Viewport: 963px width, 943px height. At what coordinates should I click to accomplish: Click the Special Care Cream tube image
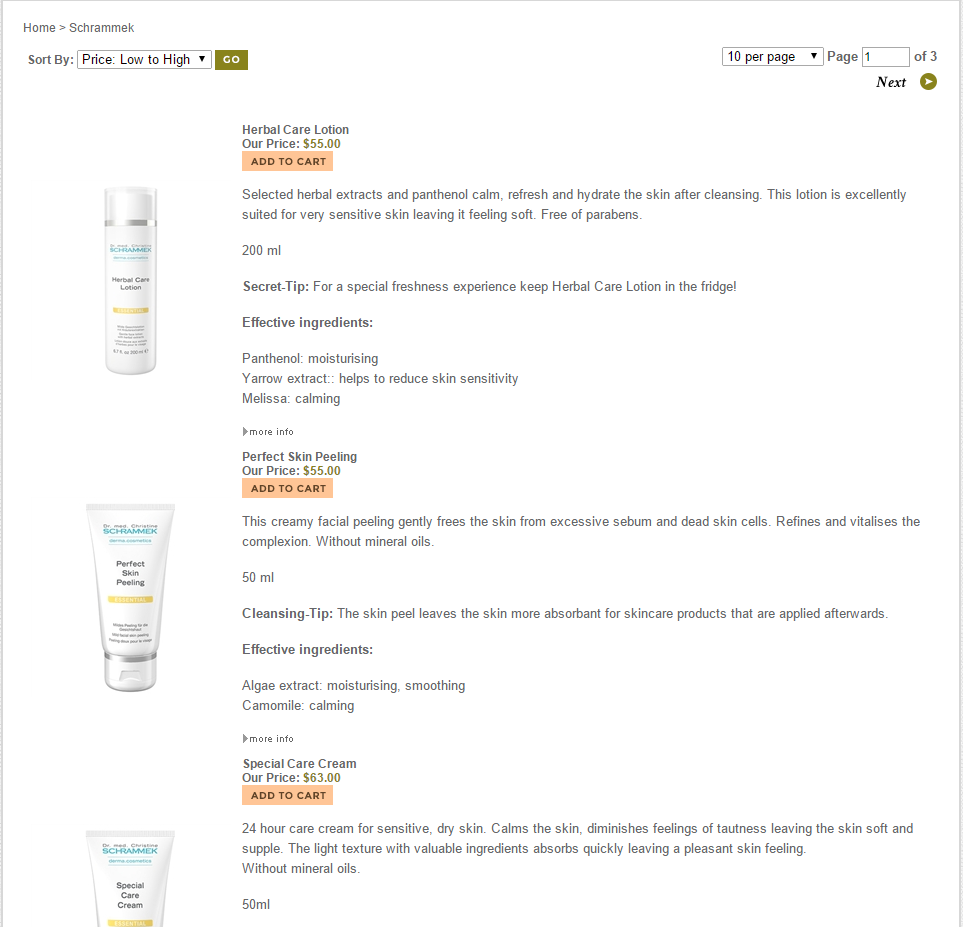[130, 878]
